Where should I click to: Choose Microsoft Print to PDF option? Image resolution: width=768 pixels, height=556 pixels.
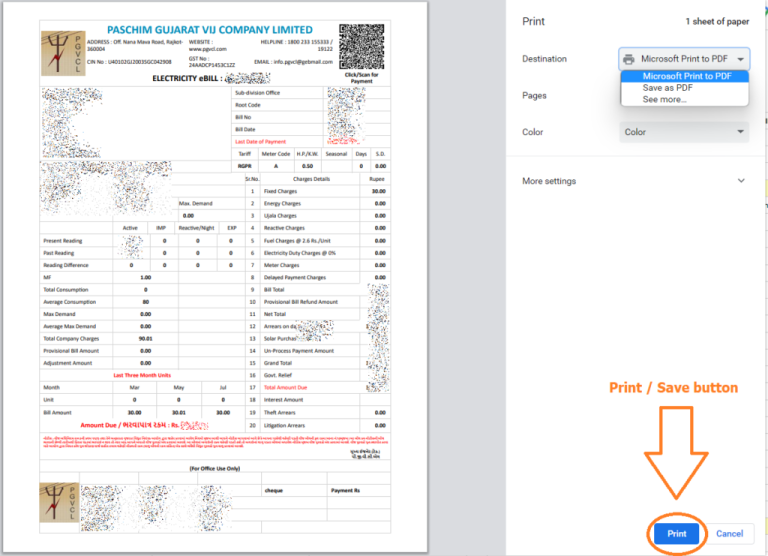(684, 76)
